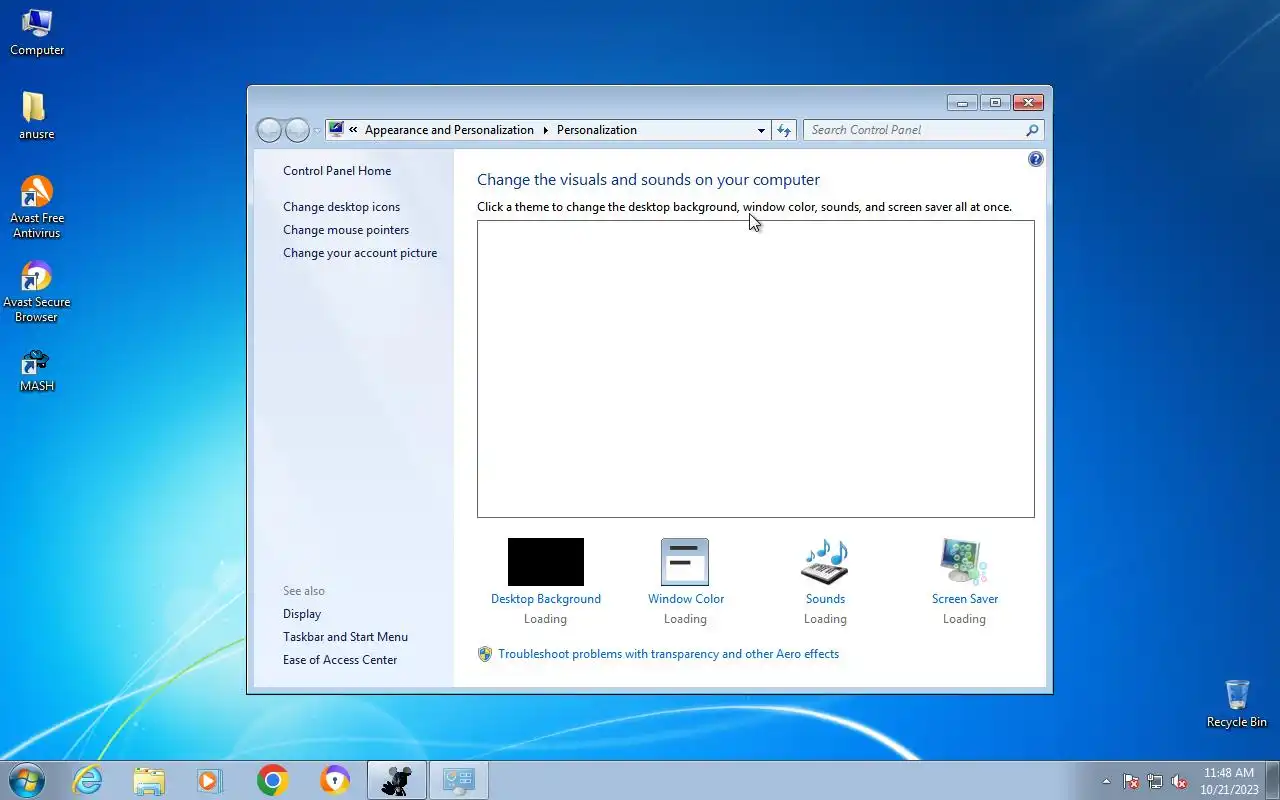1280x800 pixels.
Task: Click the Sounds keyboard icon
Action: tap(825, 562)
